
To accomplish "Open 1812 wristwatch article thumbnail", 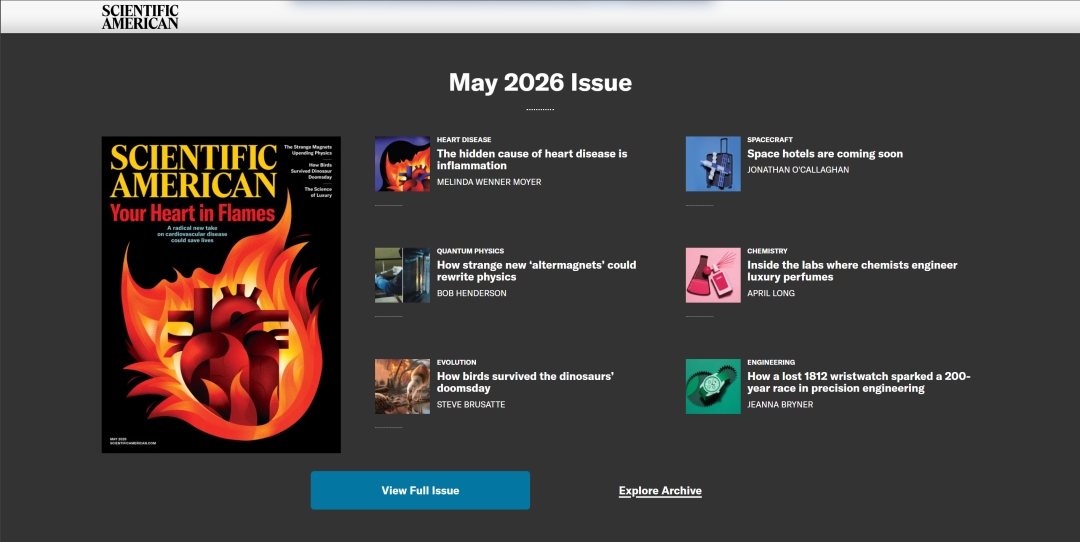I will [x=713, y=386].
